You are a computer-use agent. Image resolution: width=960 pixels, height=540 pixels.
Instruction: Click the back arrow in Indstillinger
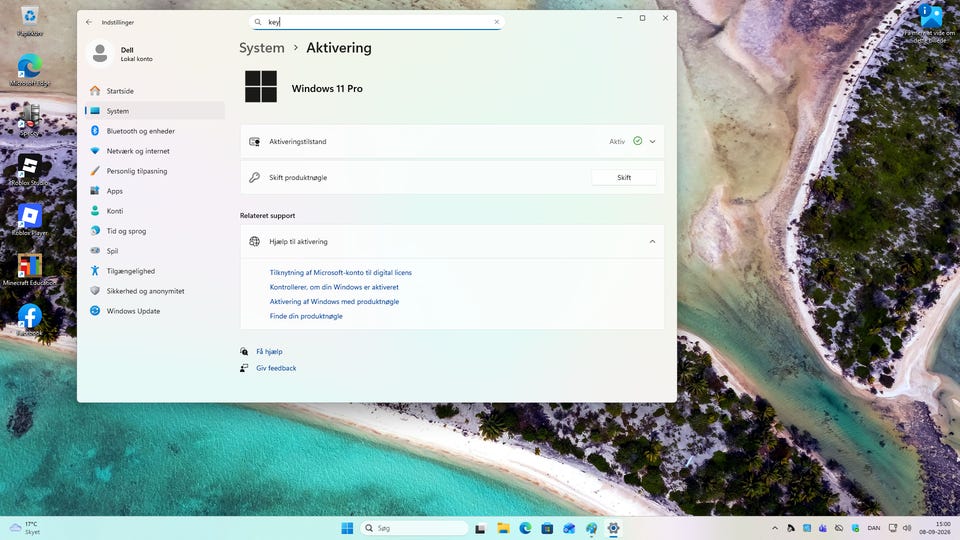tap(89, 22)
